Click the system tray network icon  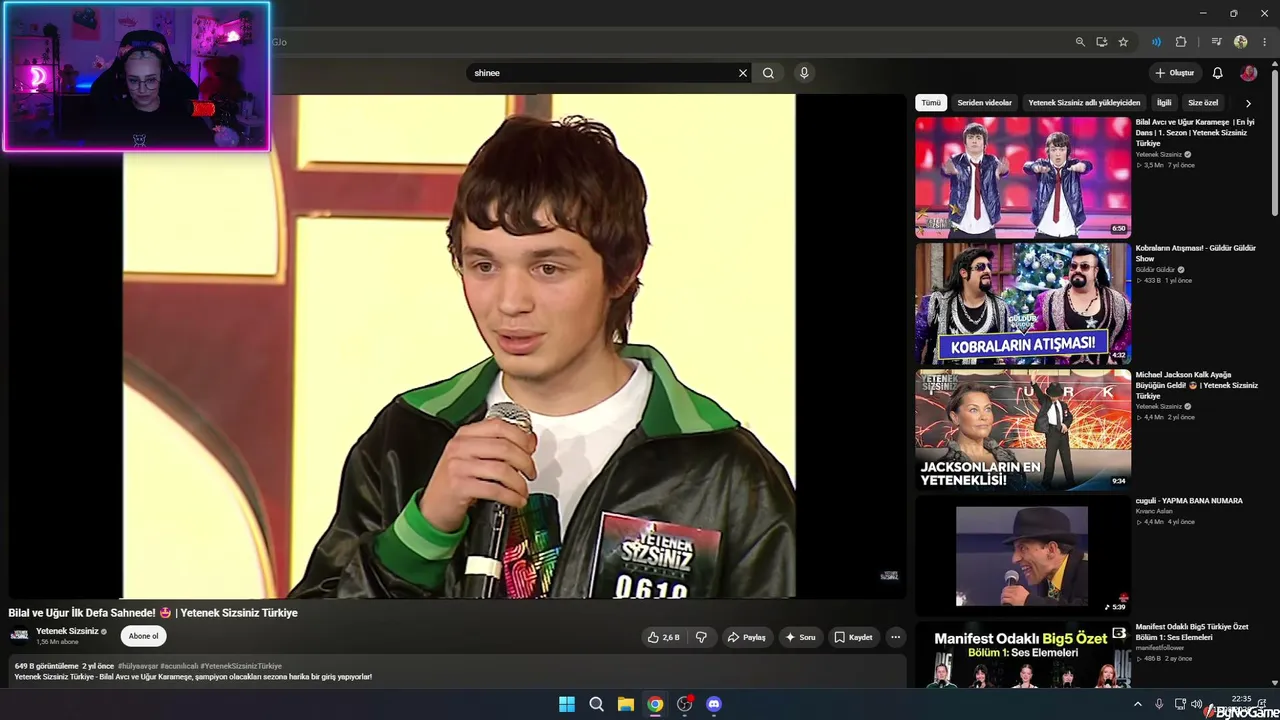click(x=1180, y=704)
